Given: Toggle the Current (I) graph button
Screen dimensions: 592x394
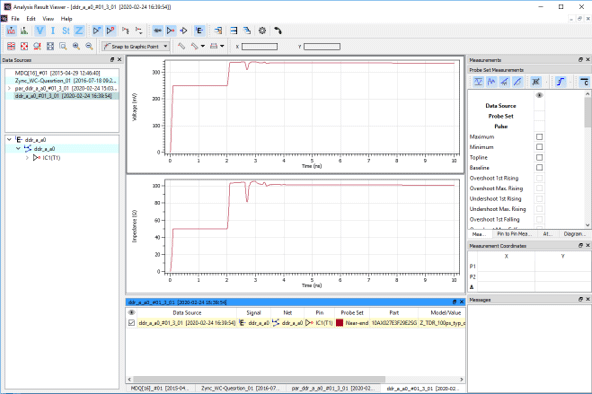Looking at the screenshot, I should 53,31.
